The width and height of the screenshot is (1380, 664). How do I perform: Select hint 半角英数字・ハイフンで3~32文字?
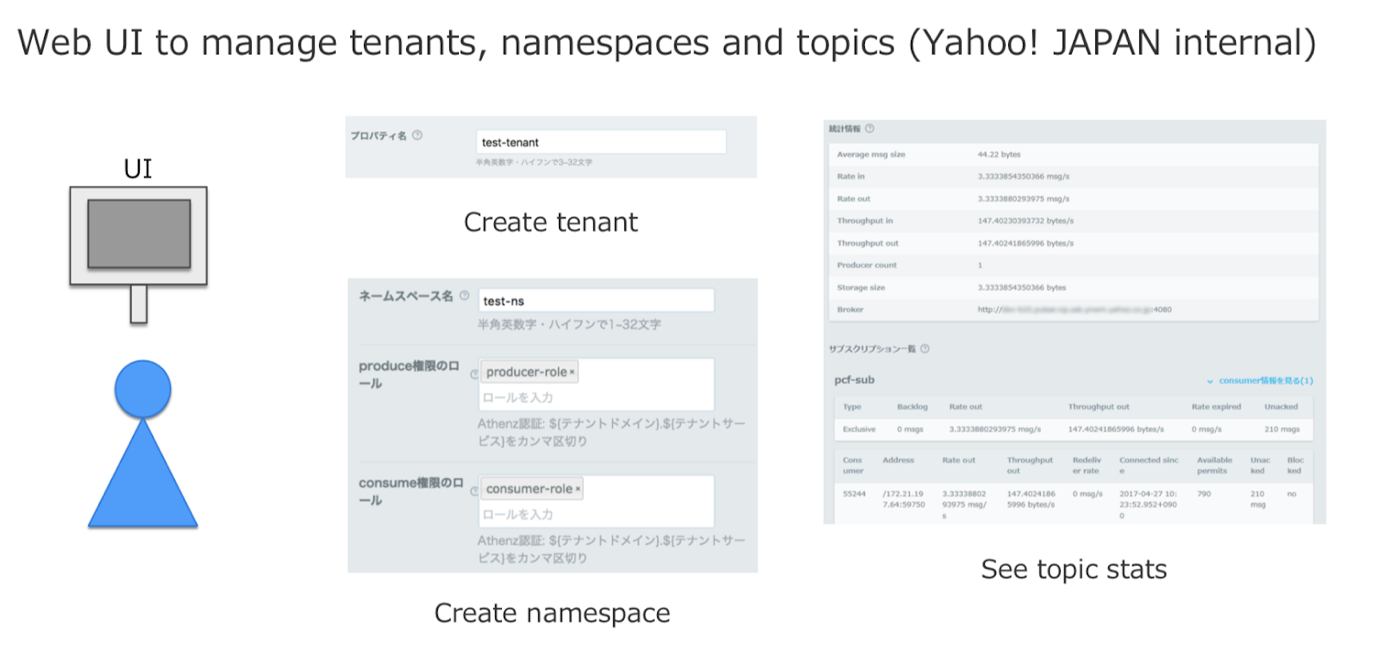coord(535,162)
